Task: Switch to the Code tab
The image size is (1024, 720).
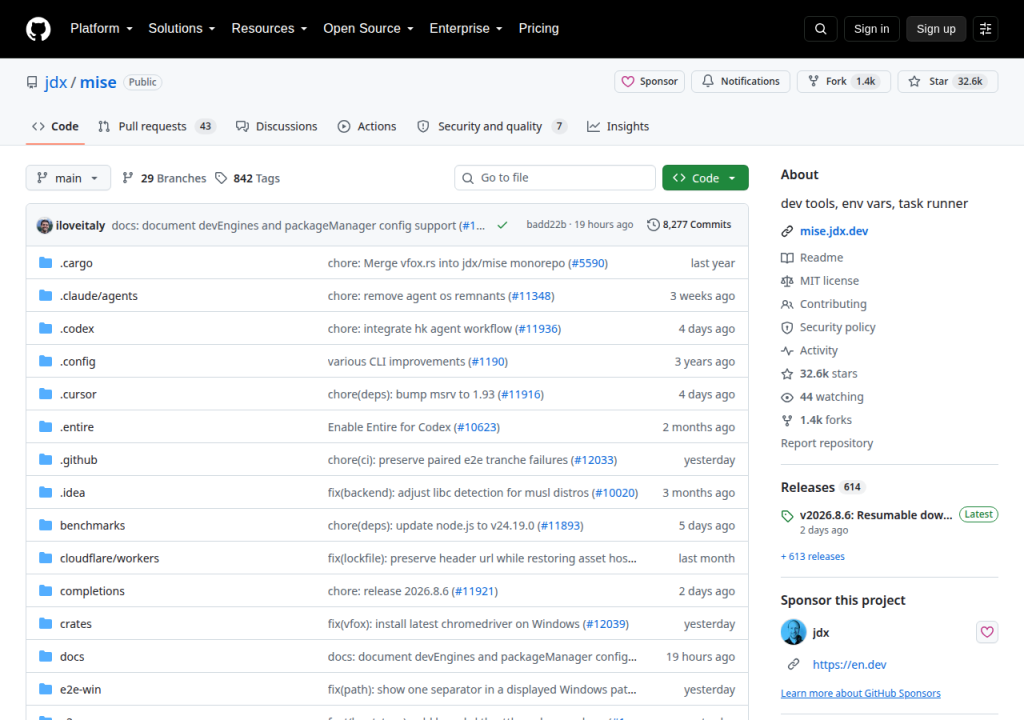Action: [x=56, y=127]
